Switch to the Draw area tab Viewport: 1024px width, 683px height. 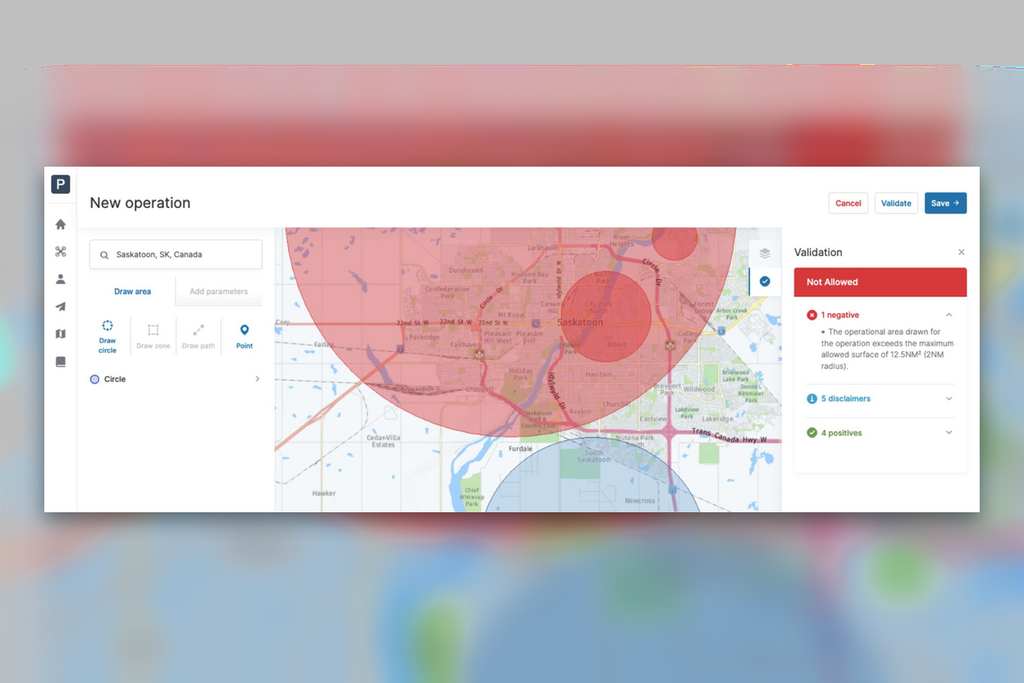[133, 291]
